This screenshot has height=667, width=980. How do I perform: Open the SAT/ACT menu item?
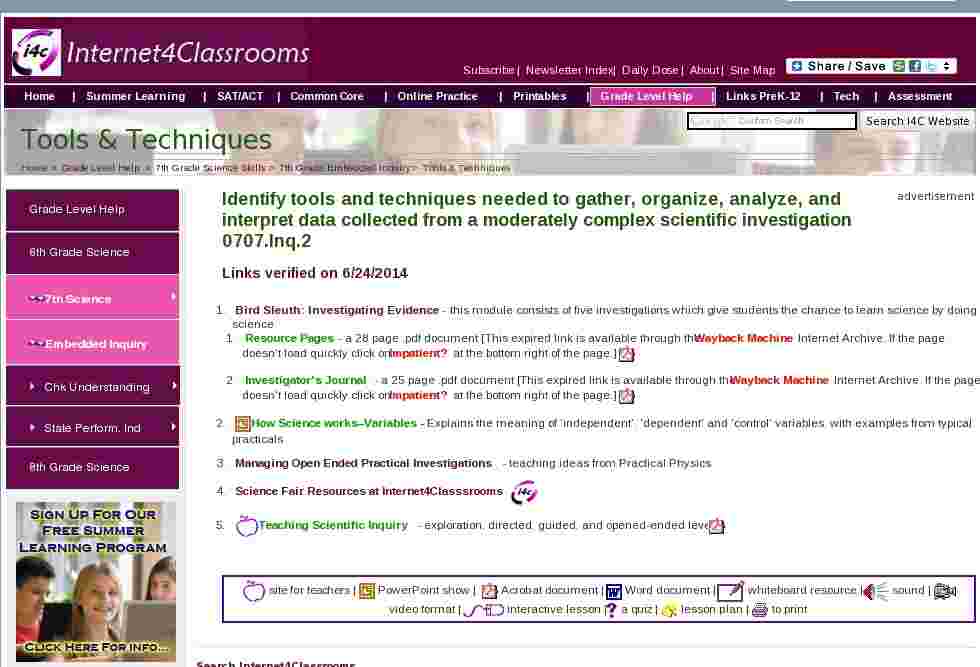pos(240,96)
